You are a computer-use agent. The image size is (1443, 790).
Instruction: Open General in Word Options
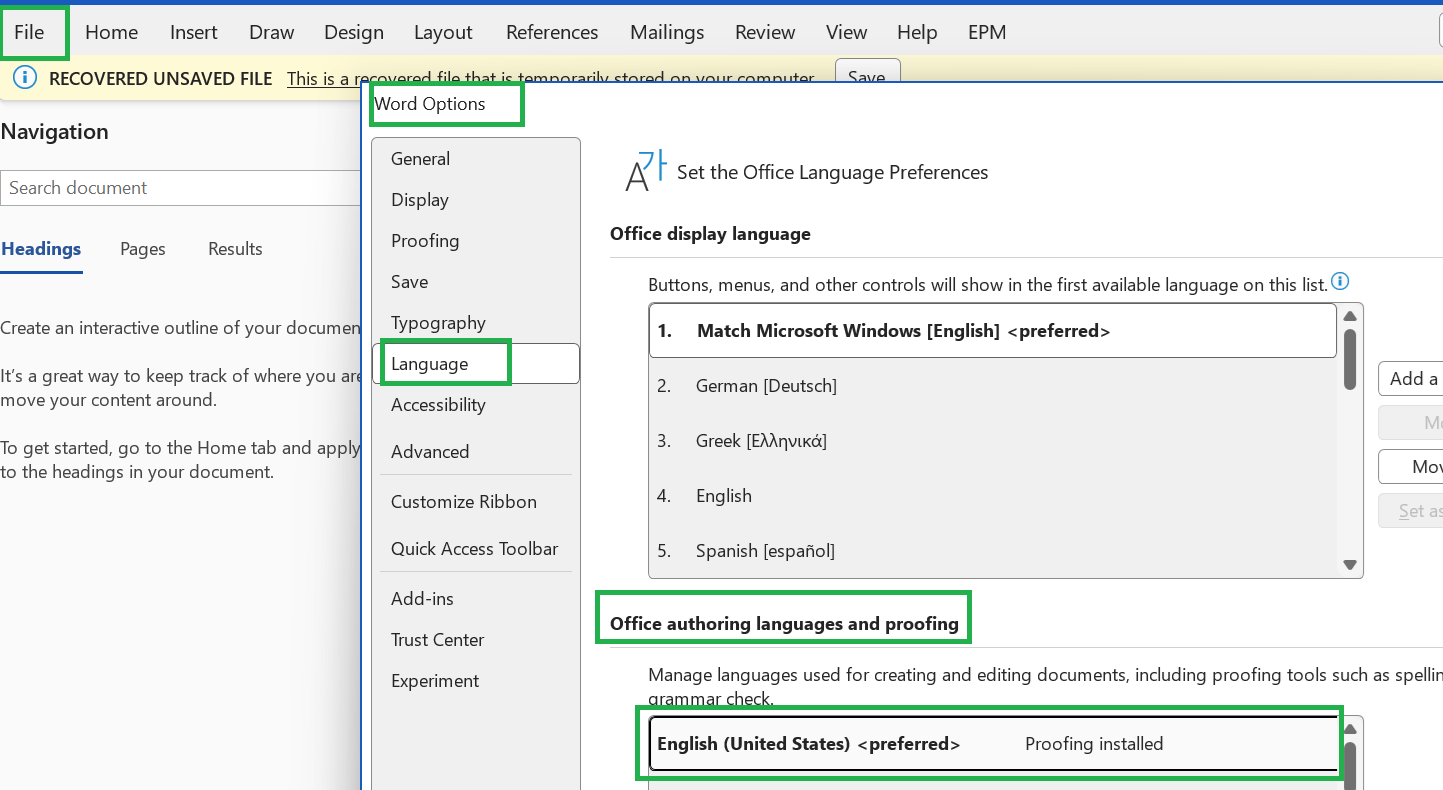pos(476,159)
